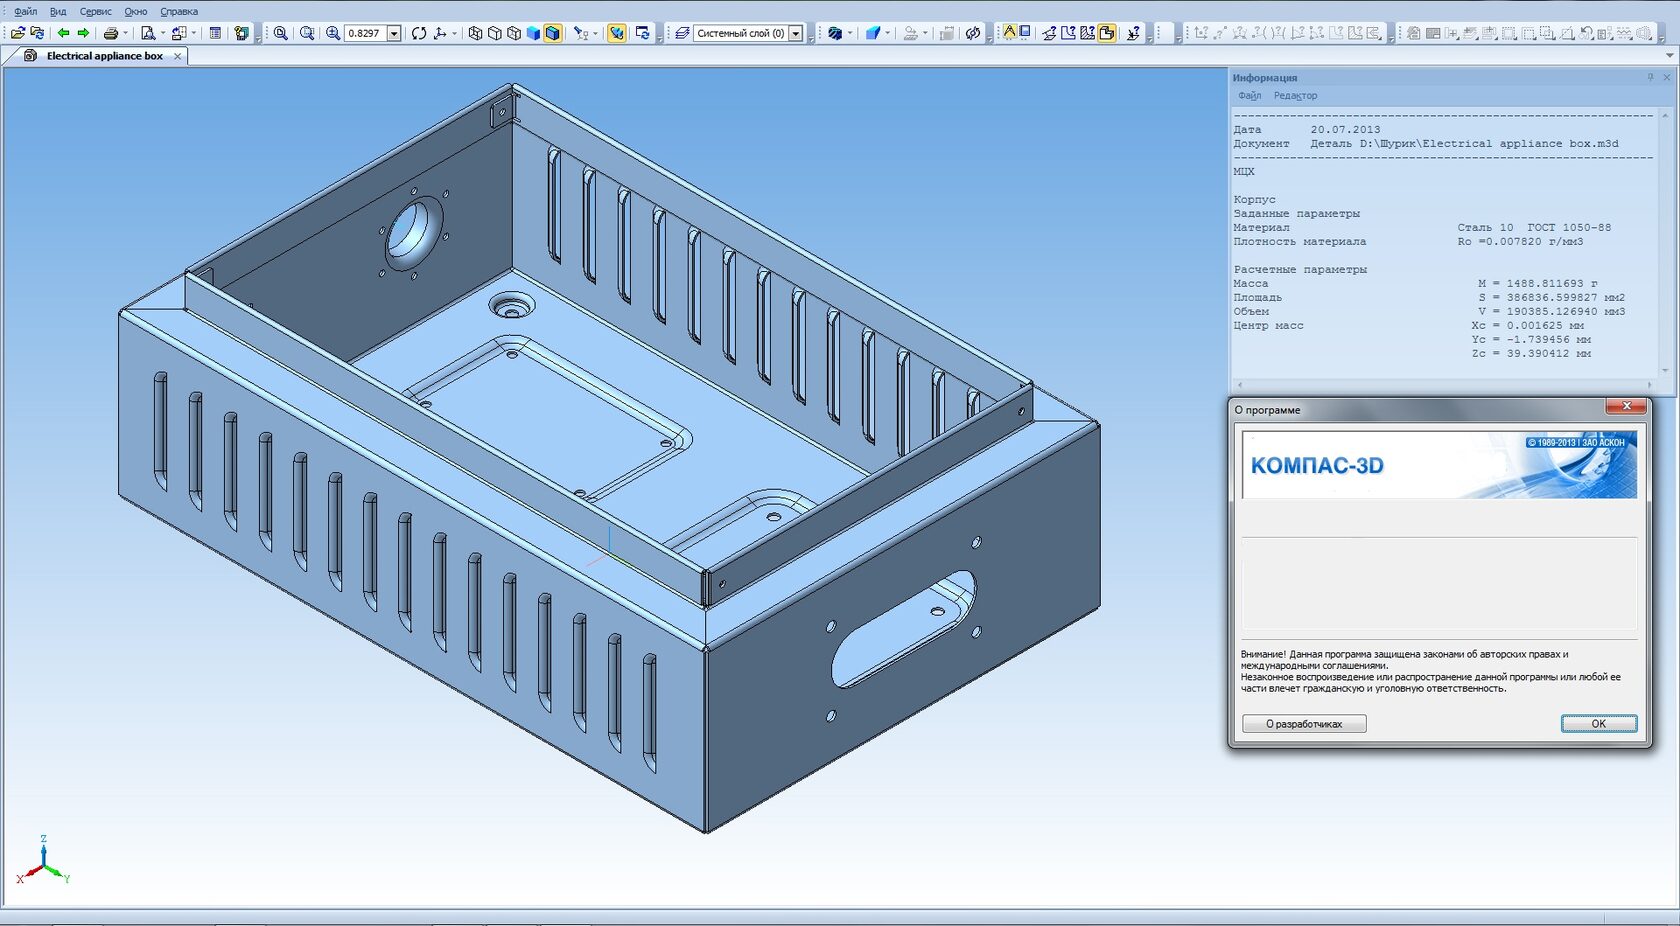Viewport: 1680px width, 926px height.
Task: Click the hatched-area measurement icon
Action: click(1087, 33)
